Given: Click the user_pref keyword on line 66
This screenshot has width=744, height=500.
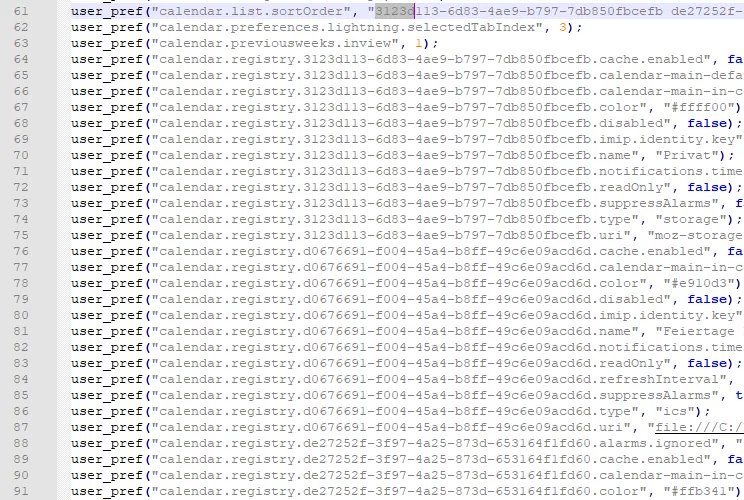Looking at the screenshot, I should coord(107,92).
